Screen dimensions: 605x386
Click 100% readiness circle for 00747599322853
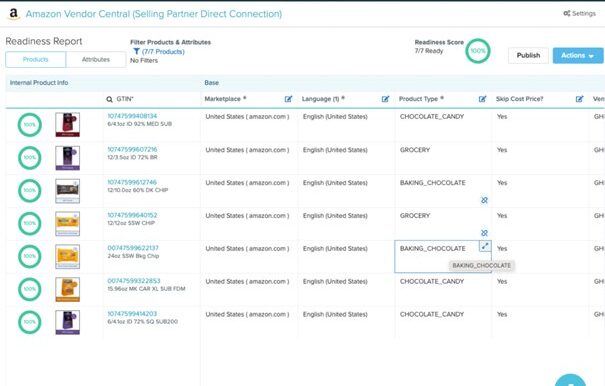click(30, 289)
